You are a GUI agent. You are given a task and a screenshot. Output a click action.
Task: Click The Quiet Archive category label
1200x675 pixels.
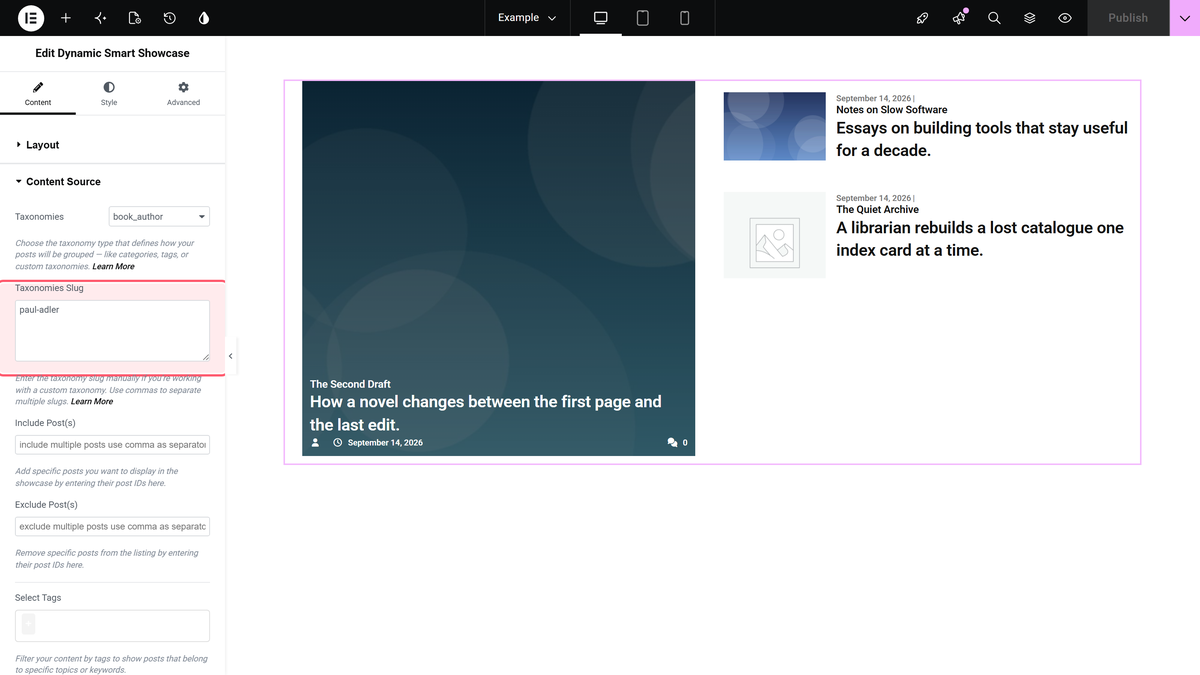tap(877, 210)
